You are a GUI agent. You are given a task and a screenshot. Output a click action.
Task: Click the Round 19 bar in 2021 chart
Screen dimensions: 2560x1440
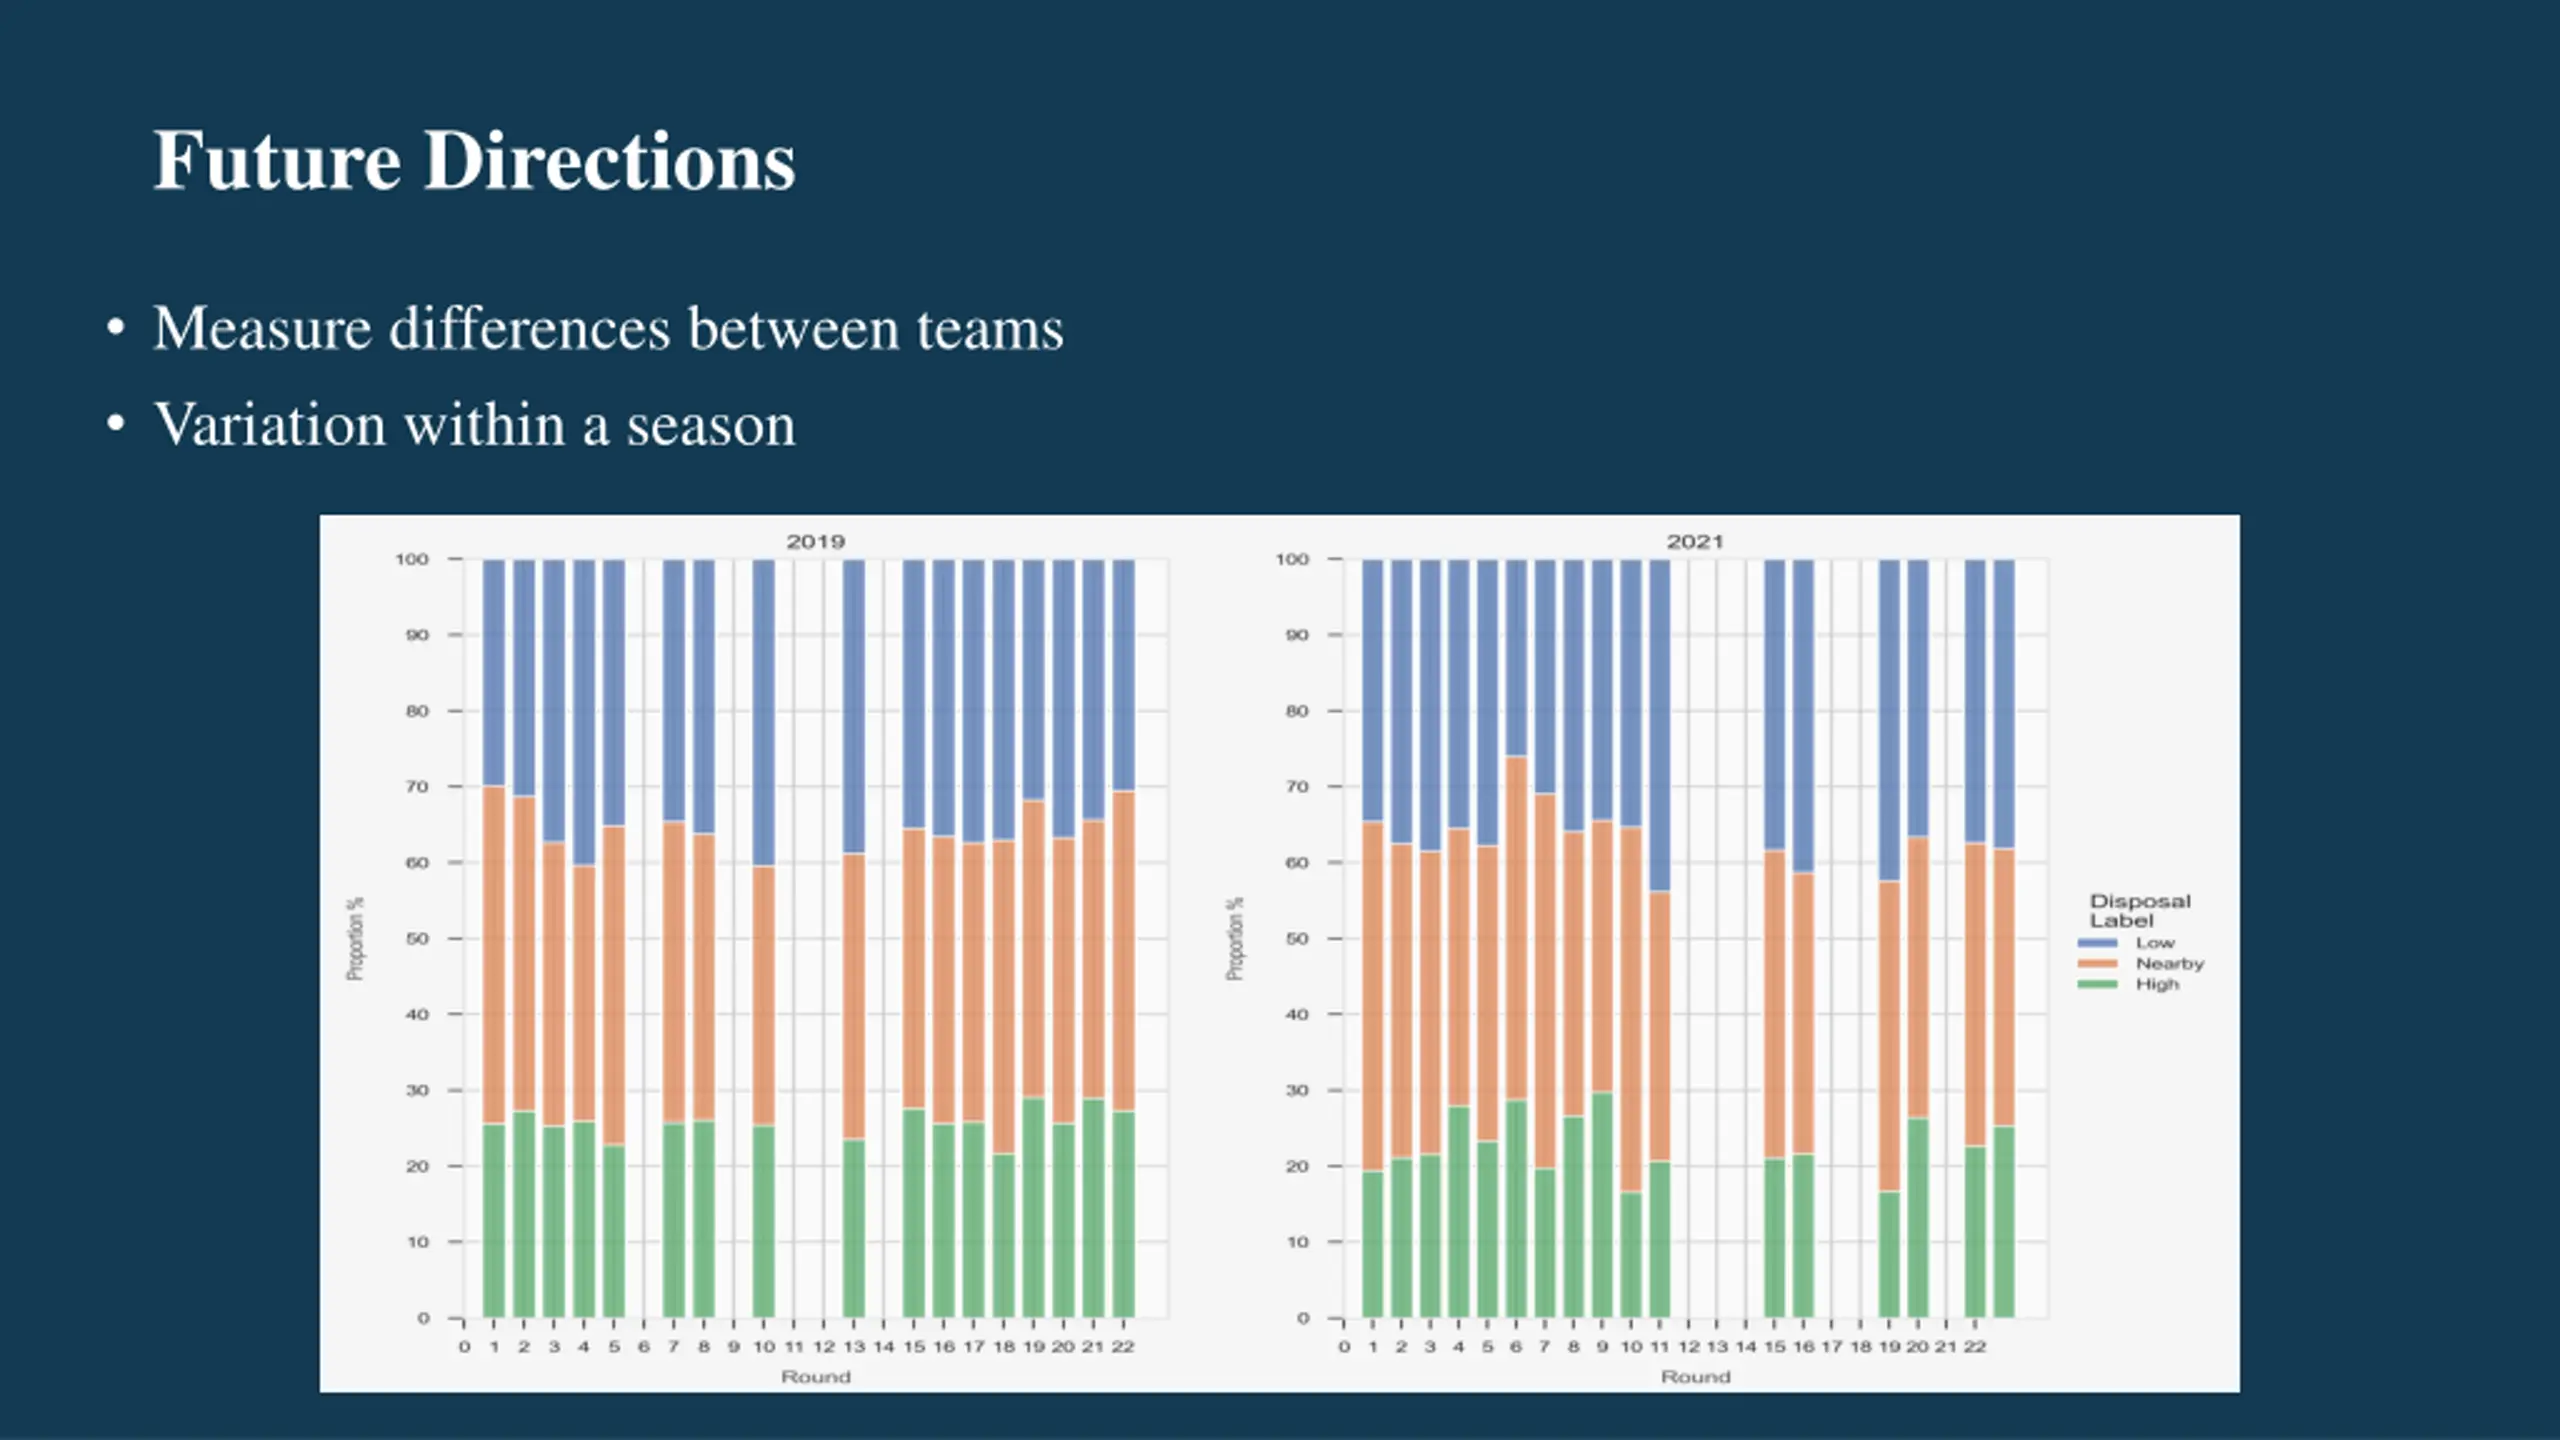(x=1889, y=938)
